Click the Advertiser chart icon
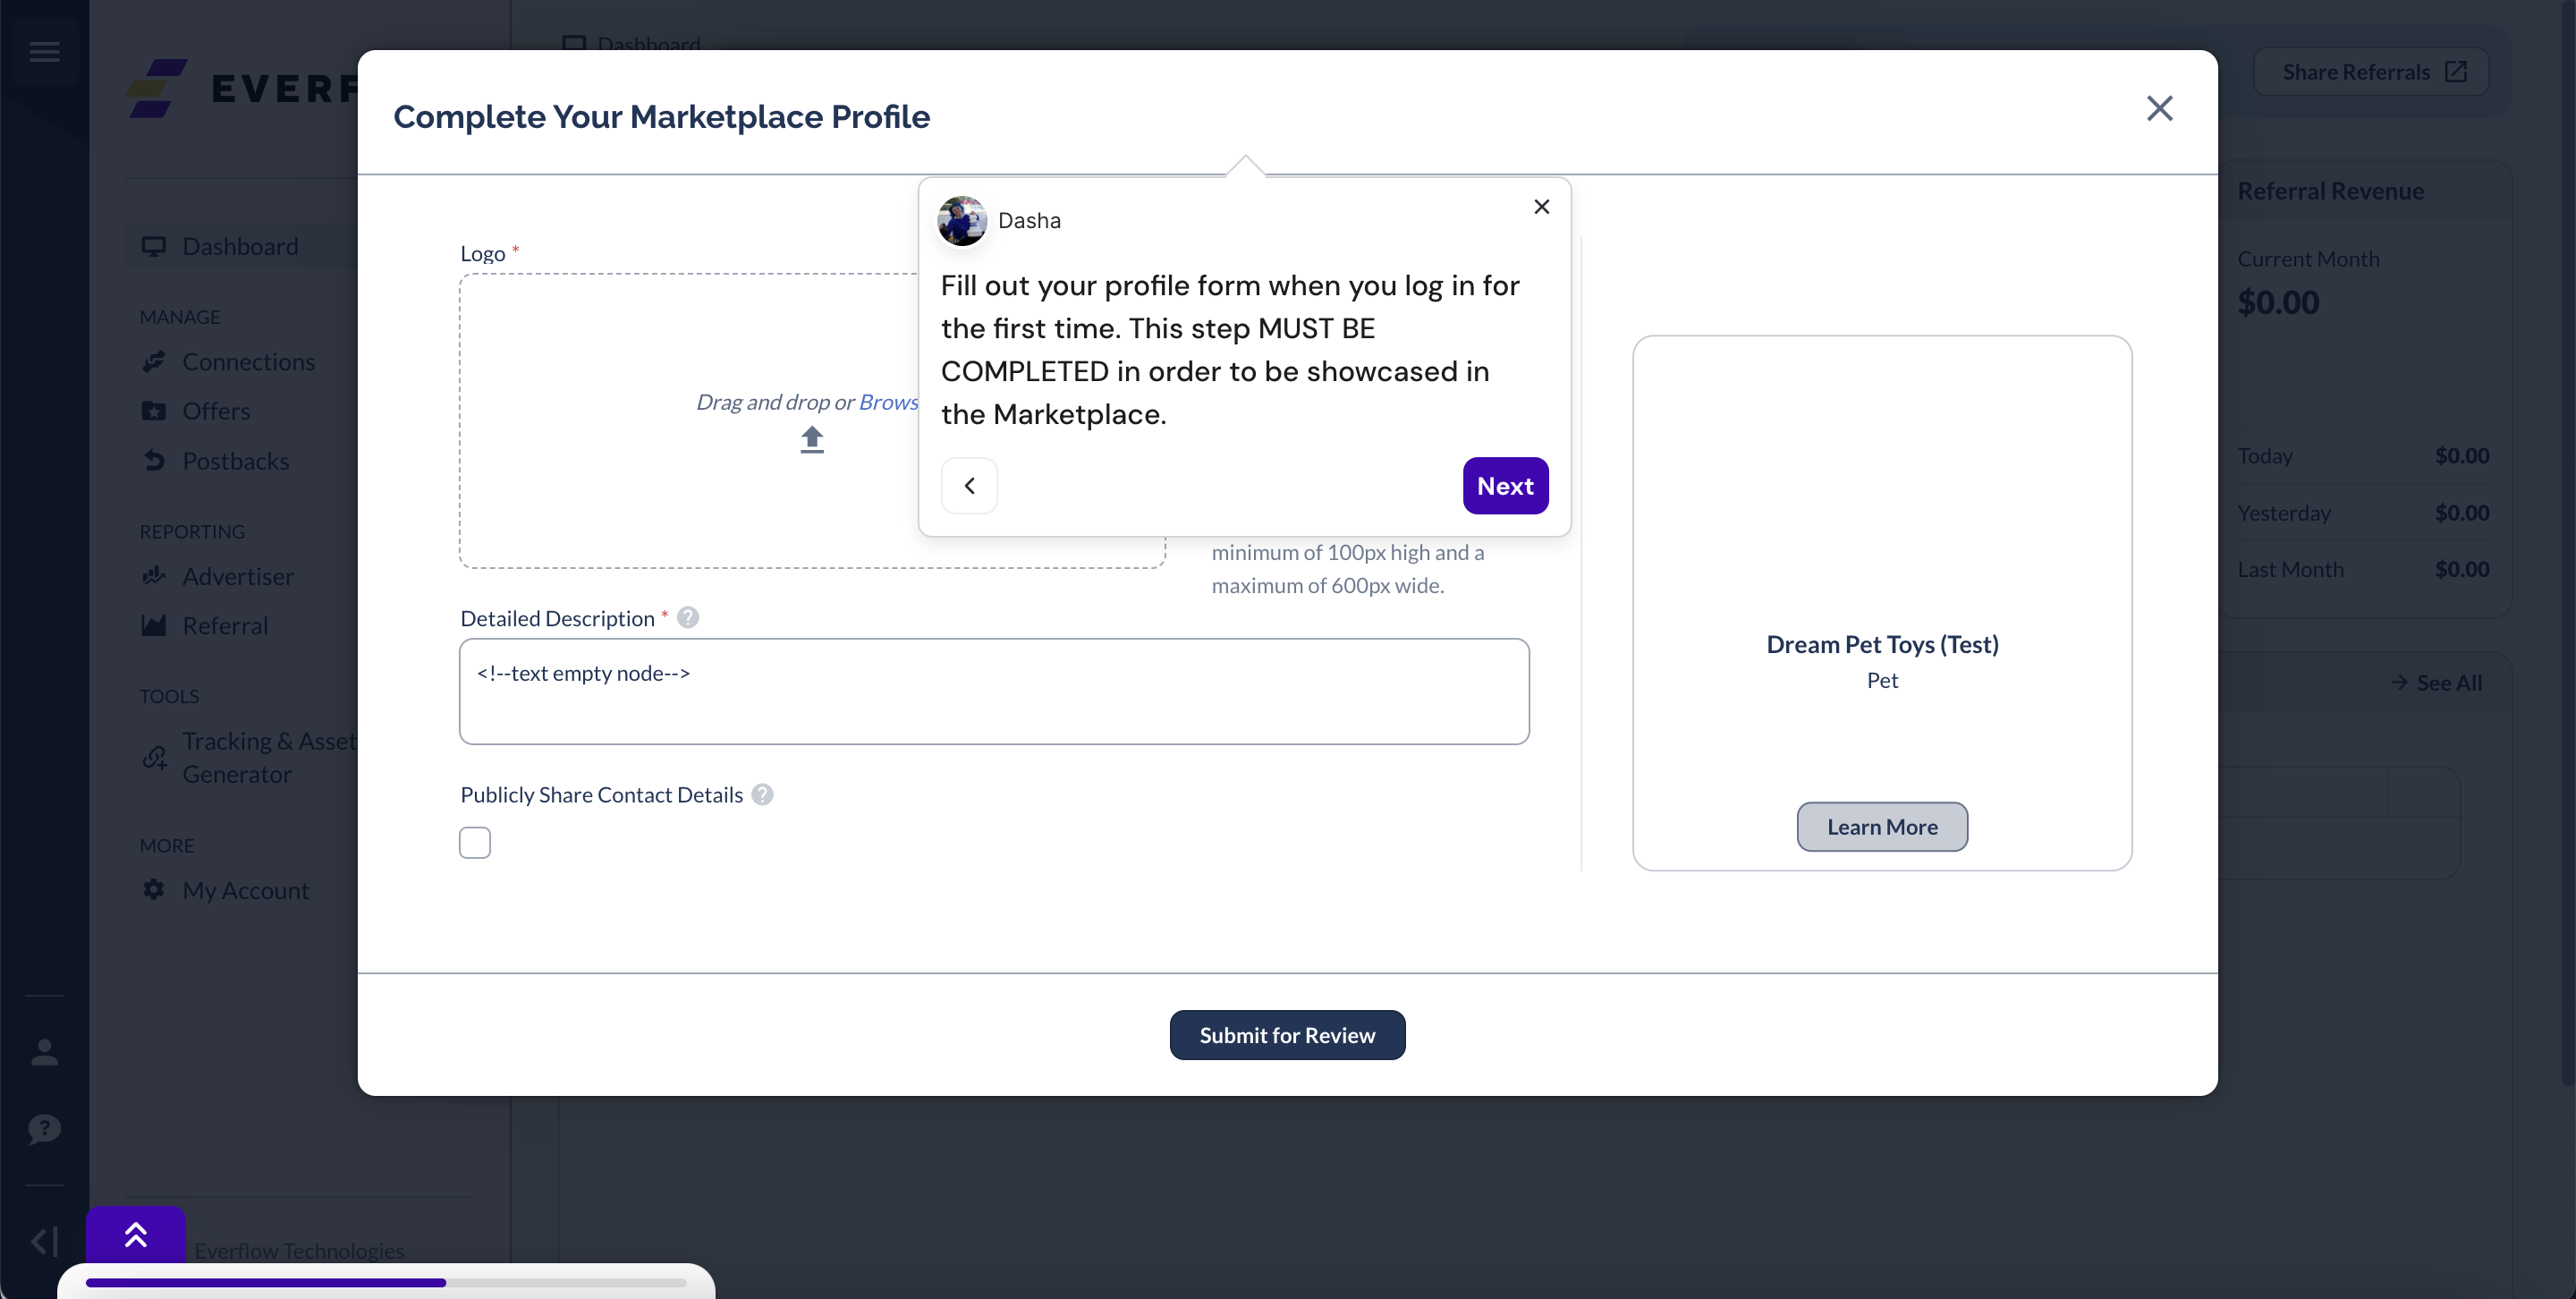 pyautogui.click(x=153, y=575)
